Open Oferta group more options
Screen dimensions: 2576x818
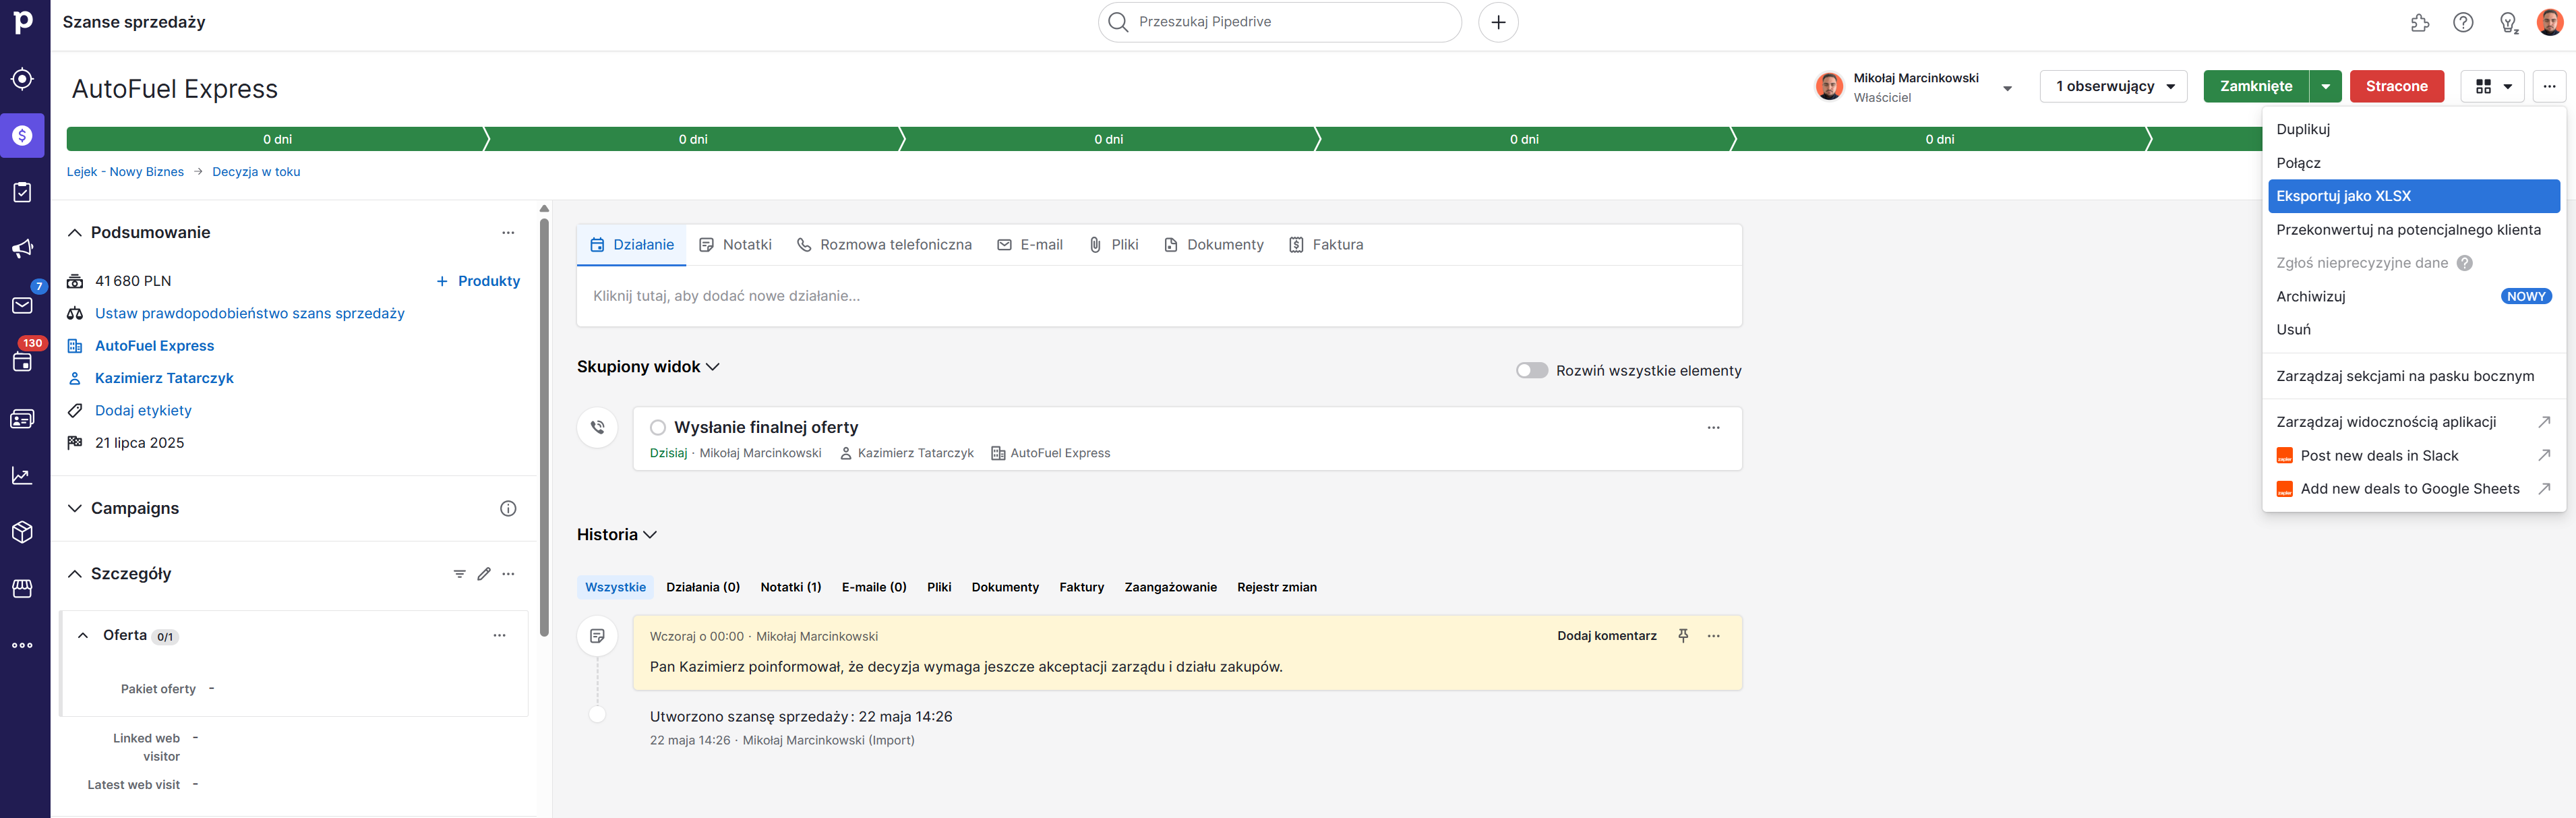[x=499, y=635]
